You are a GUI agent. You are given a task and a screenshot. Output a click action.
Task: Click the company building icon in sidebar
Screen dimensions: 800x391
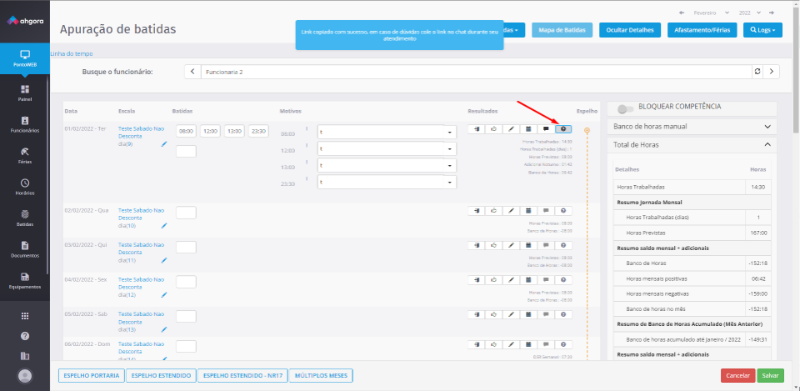[25, 356]
